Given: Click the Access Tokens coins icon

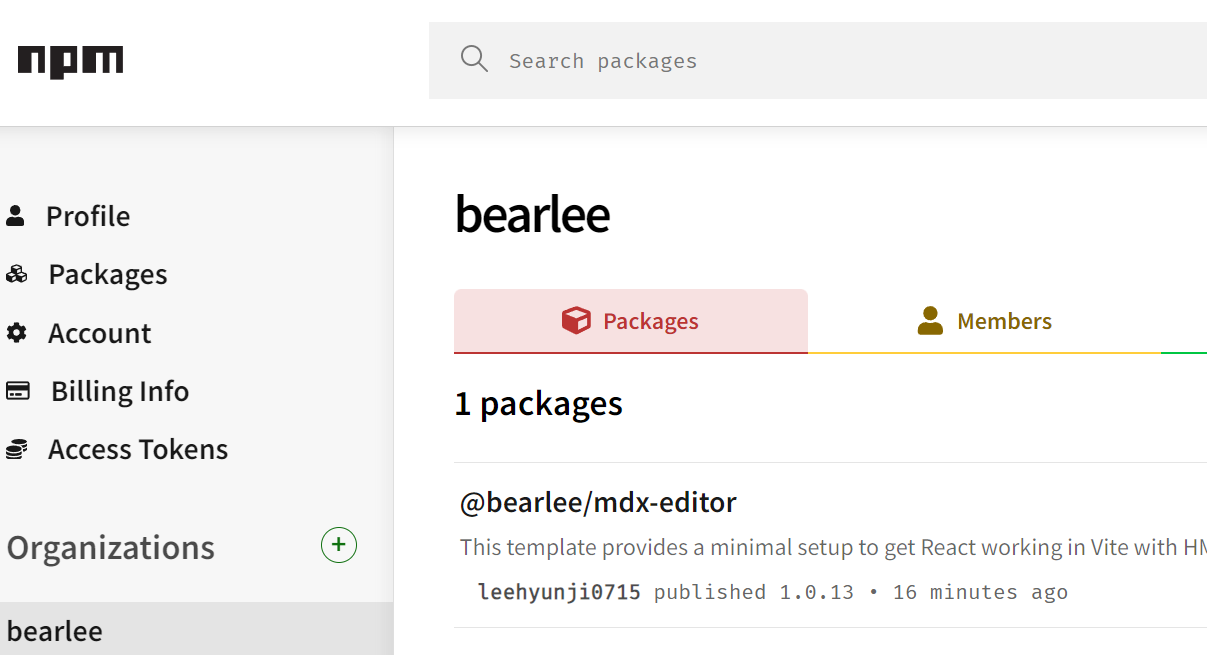Looking at the screenshot, I should coord(16,450).
